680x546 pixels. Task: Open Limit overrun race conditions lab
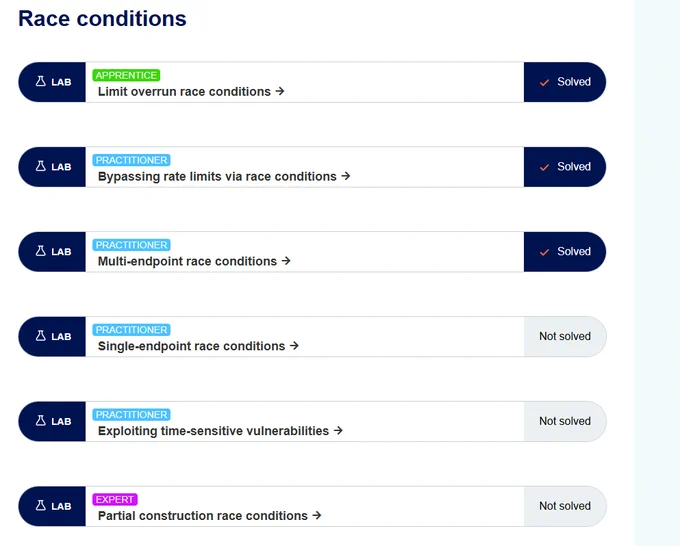point(191,92)
